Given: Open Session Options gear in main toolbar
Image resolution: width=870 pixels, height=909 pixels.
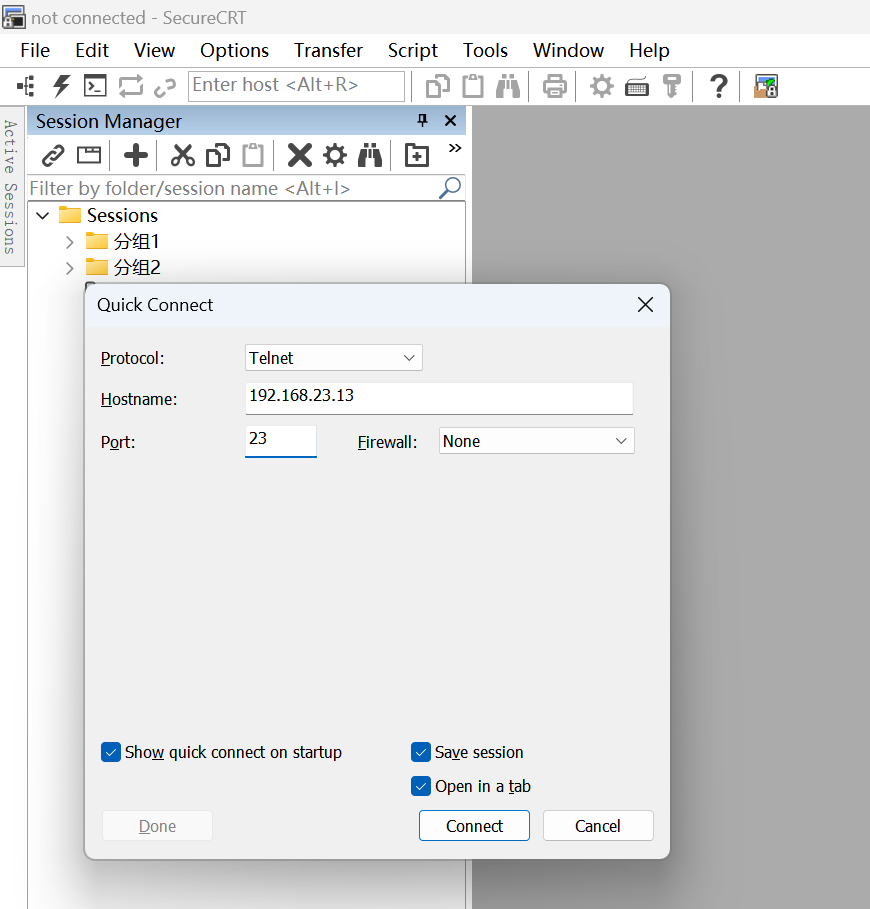Looking at the screenshot, I should (602, 86).
